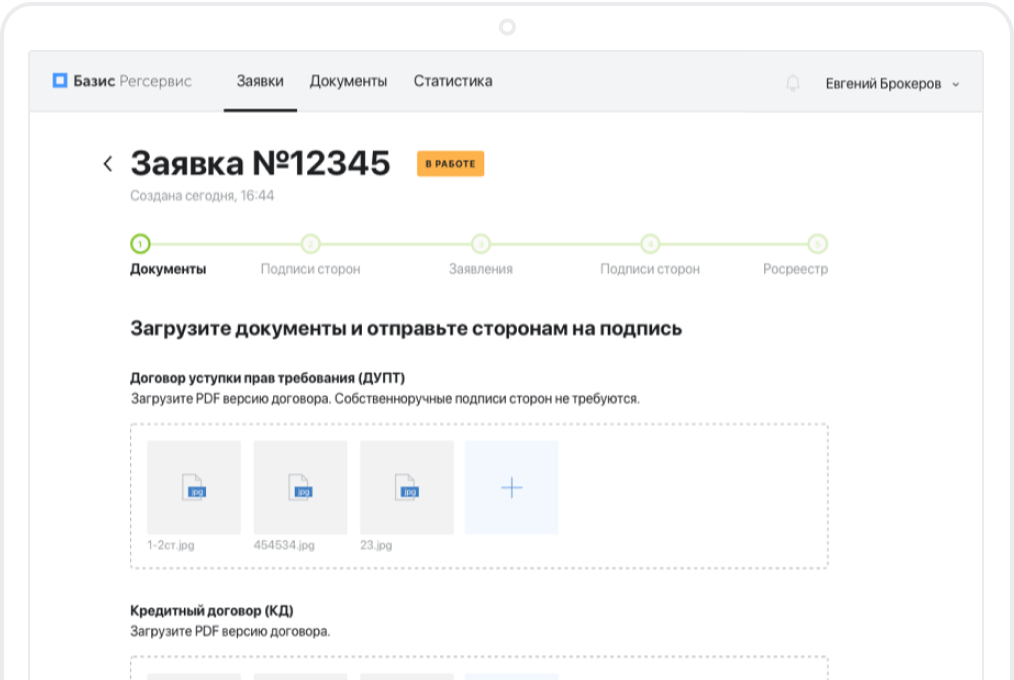Switch to the Документы tab
The image size is (1014, 680).
[x=348, y=81]
